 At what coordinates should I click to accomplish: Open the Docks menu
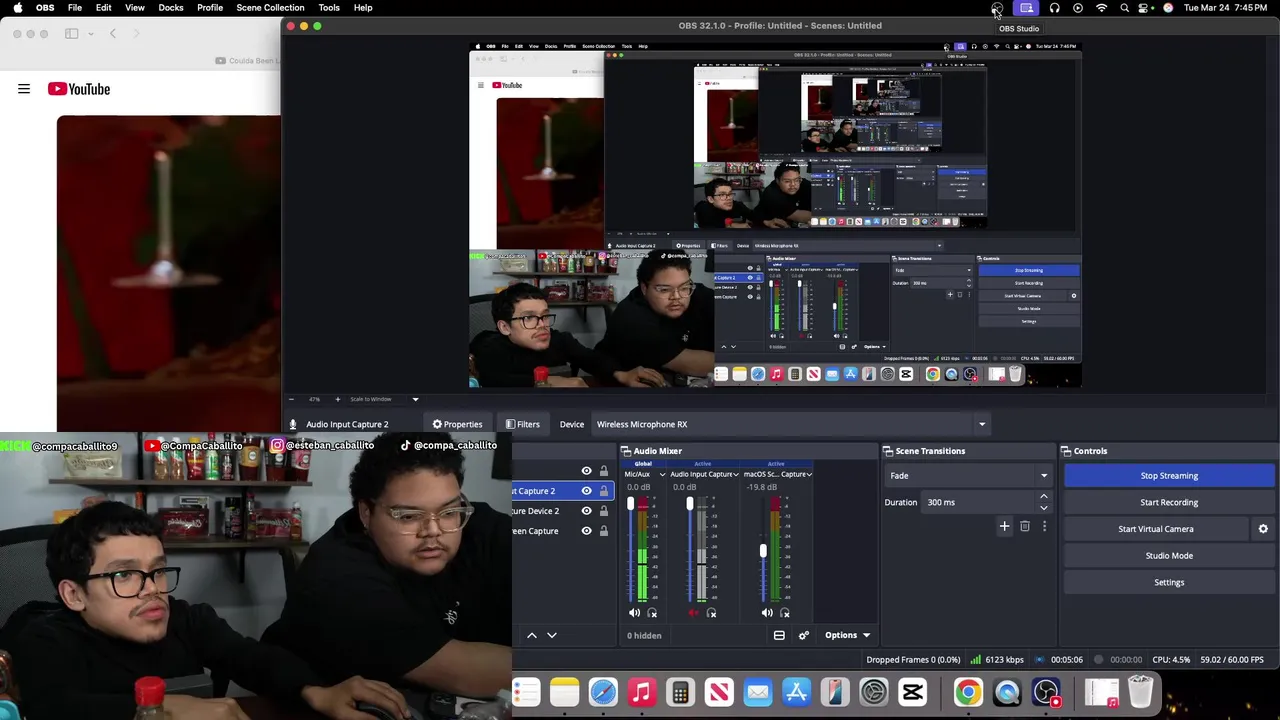point(171,8)
